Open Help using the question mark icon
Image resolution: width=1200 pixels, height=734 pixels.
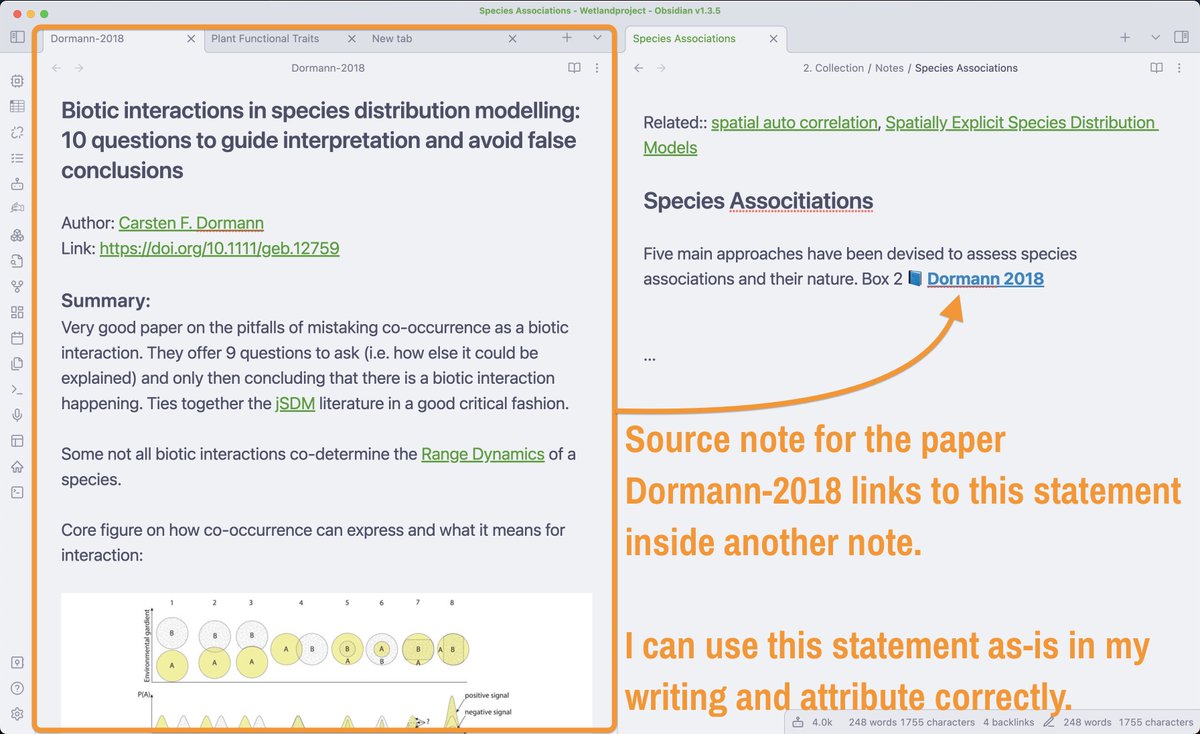click(16, 688)
